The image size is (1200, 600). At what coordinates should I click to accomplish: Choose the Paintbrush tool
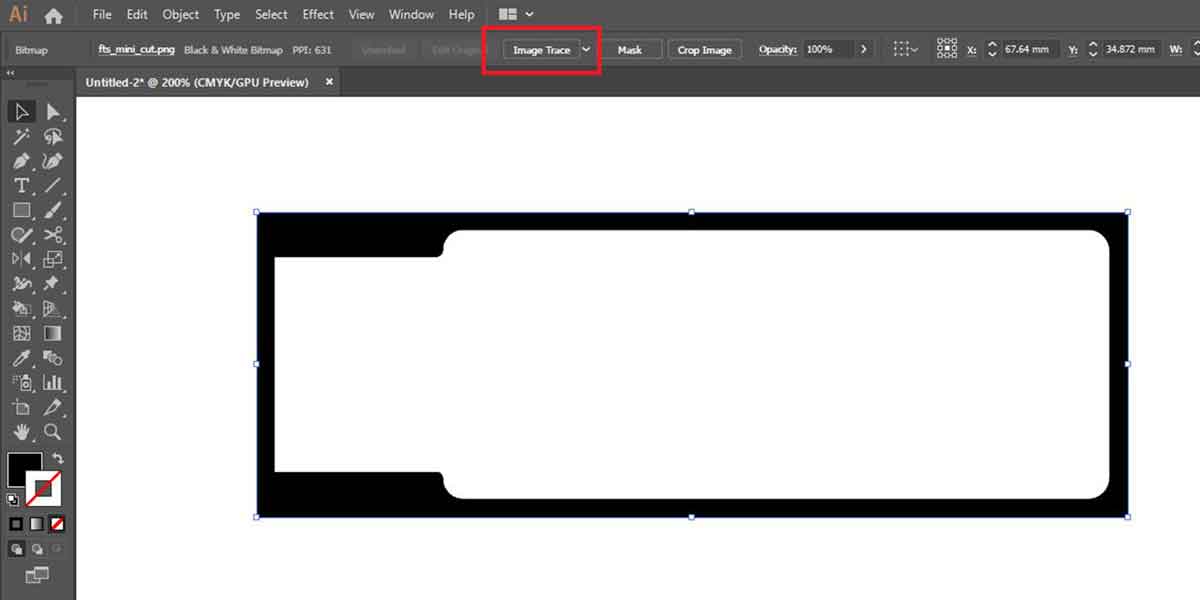[x=53, y=210]
